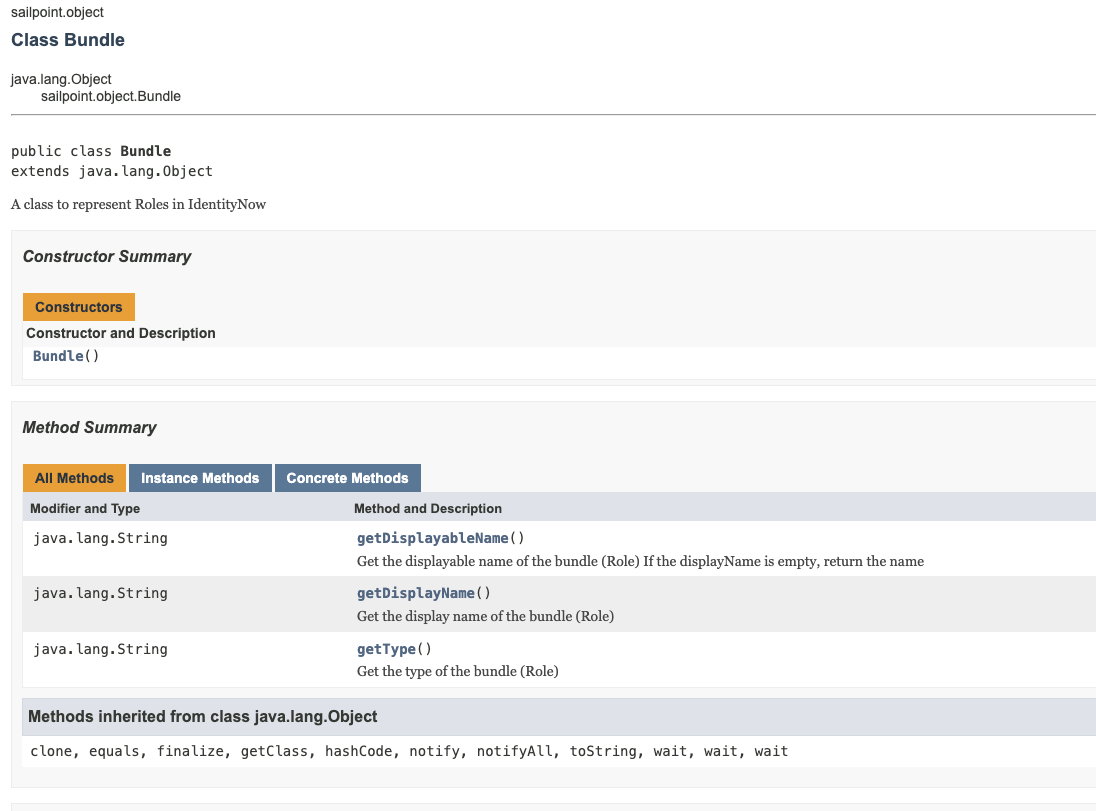Click sailpoint.object.Bundle in the inheritance tree
The width and height of the screenshot is (1096, 811).
tap(111, 96)
